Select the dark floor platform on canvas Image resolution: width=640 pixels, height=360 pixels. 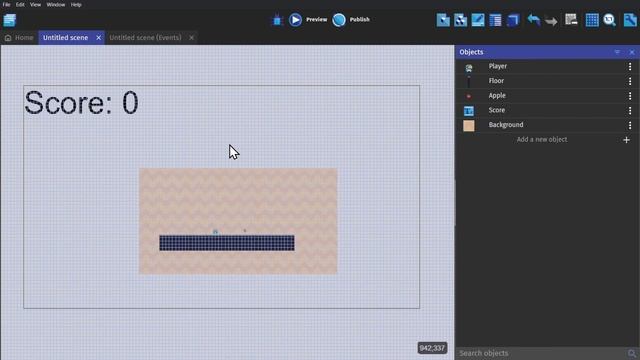point(227,243)
